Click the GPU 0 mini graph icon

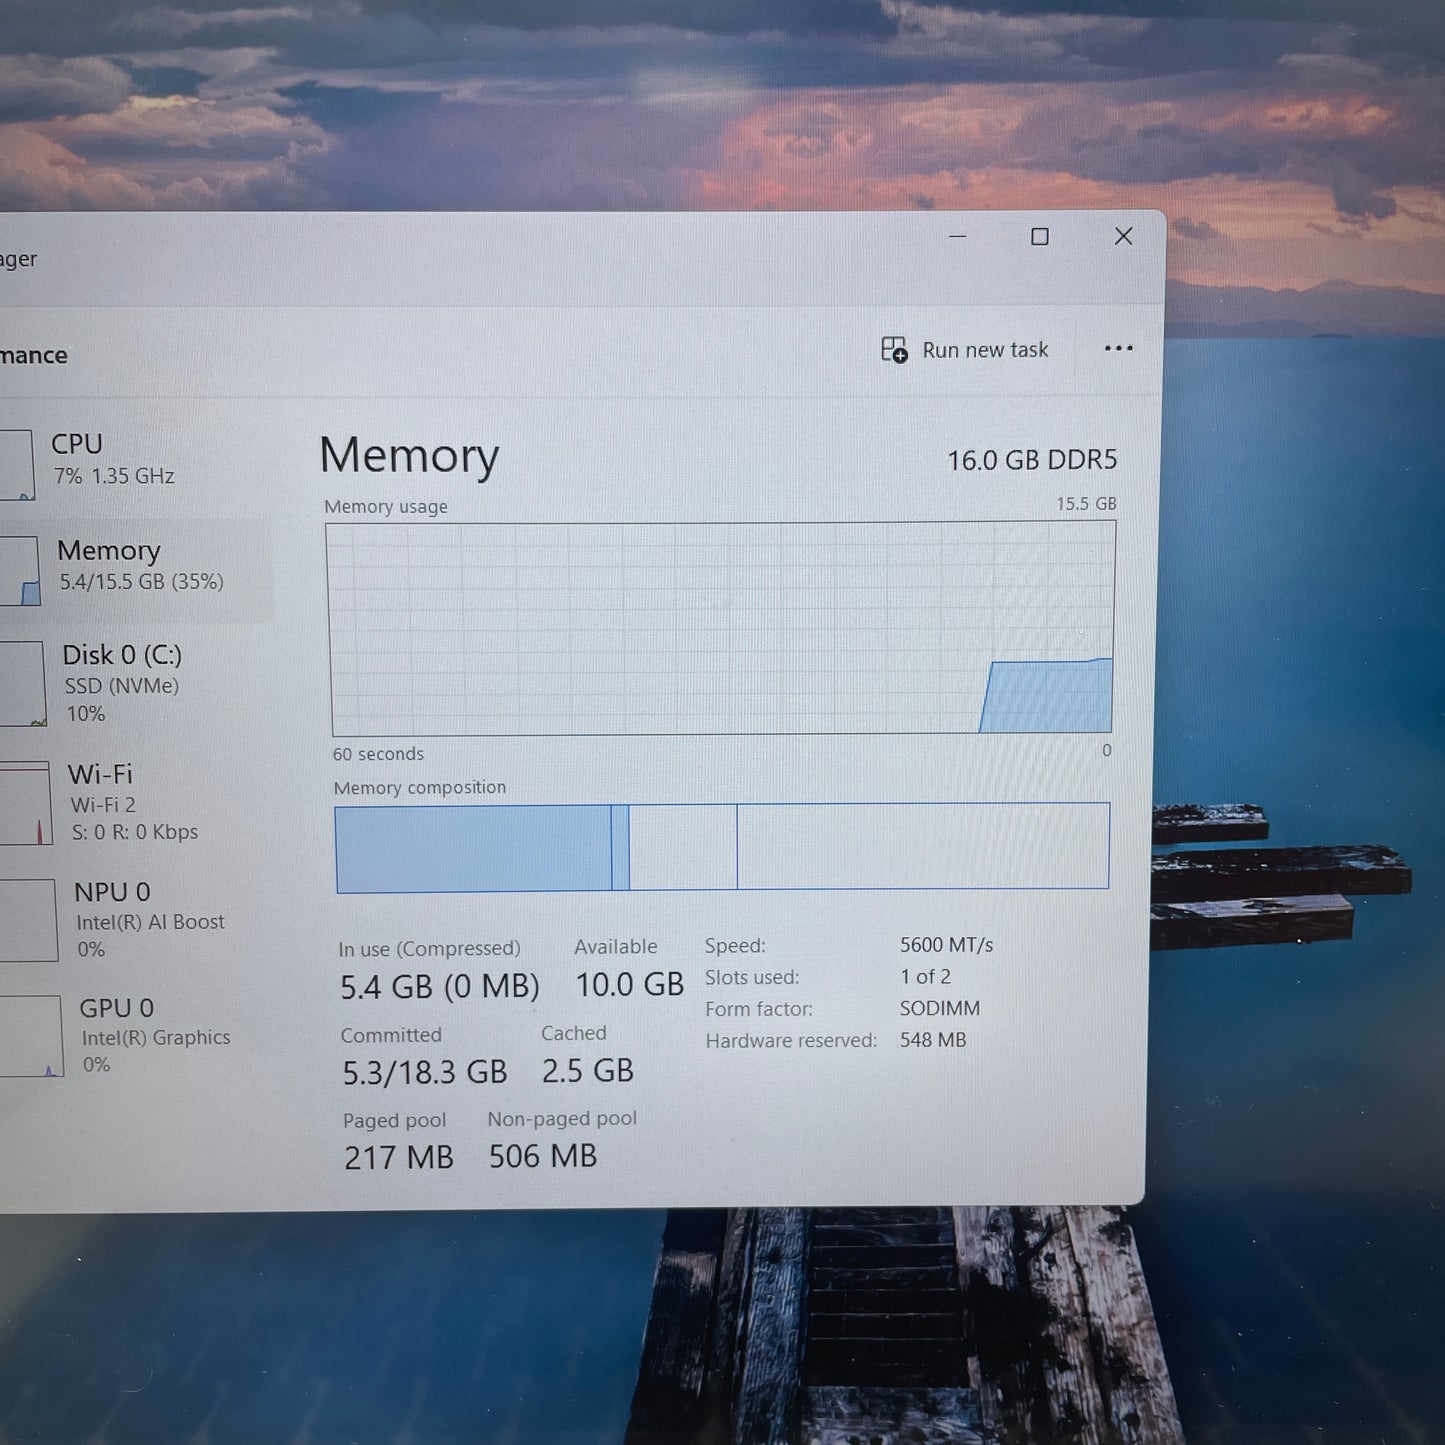coord(31,1036)
